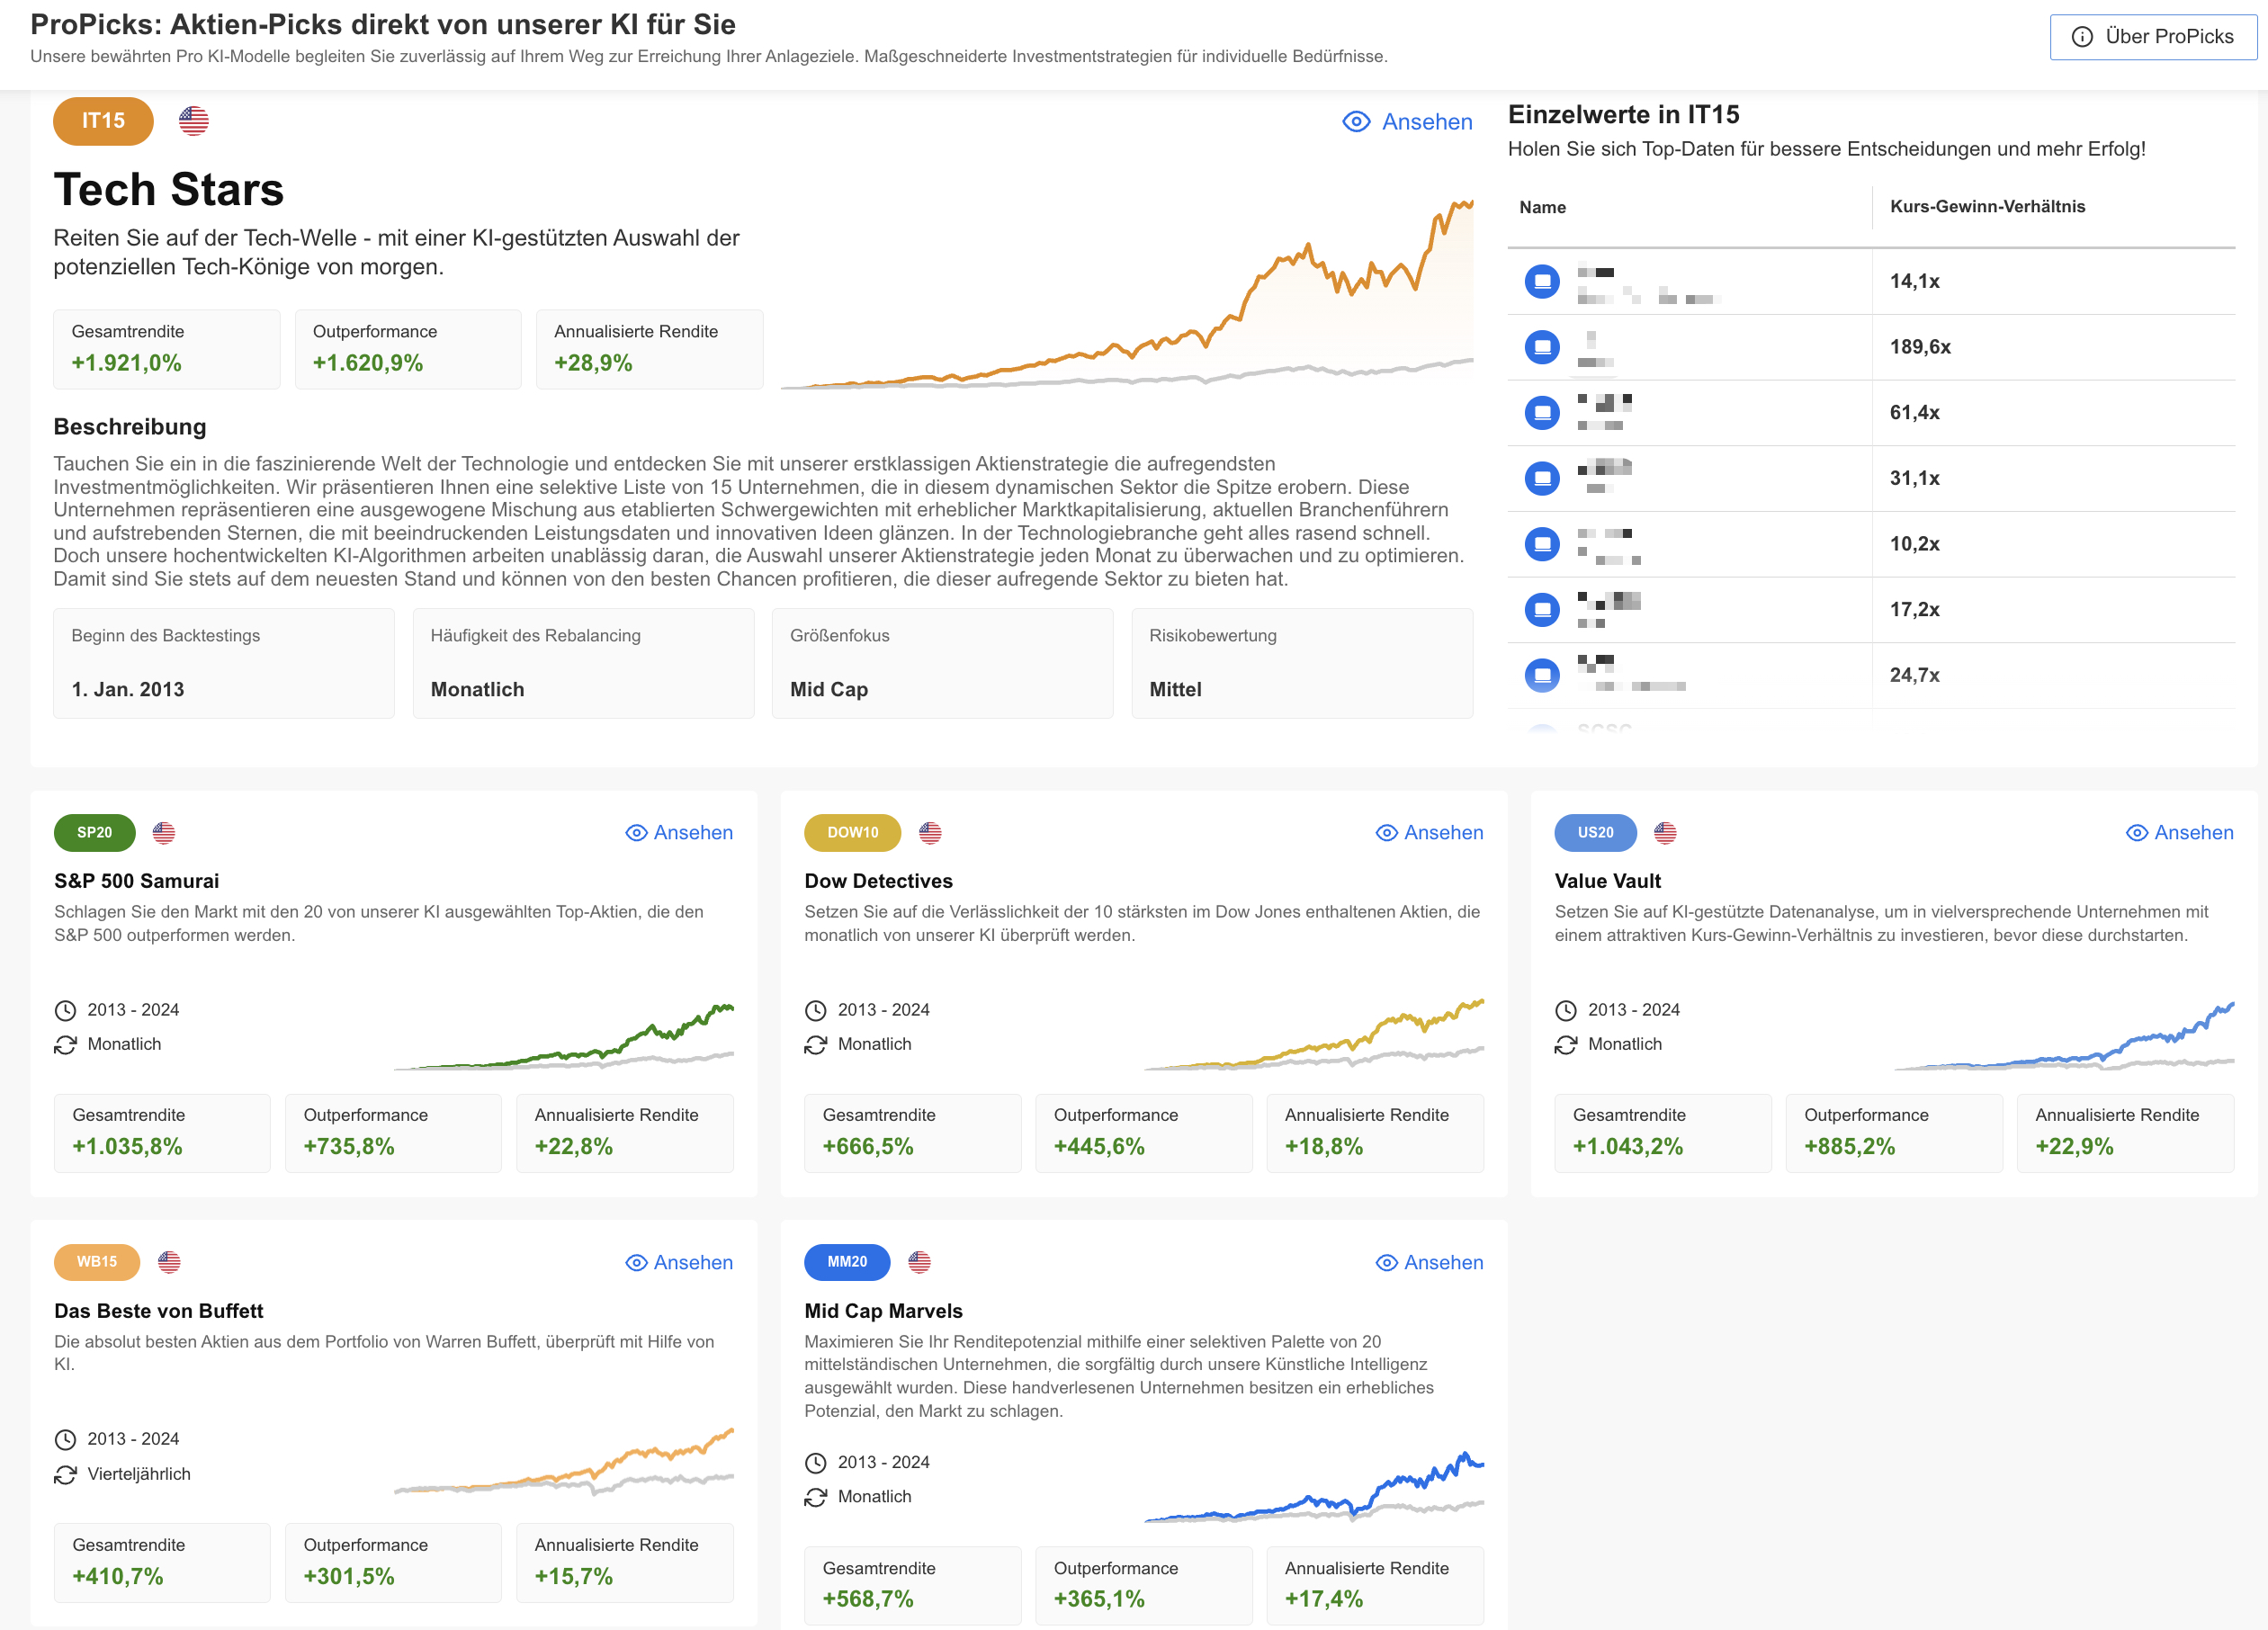Click stock icon in the 61,4x row
The height and width of the screenshot is (1630, 2268).
[x=1542, y=412]
